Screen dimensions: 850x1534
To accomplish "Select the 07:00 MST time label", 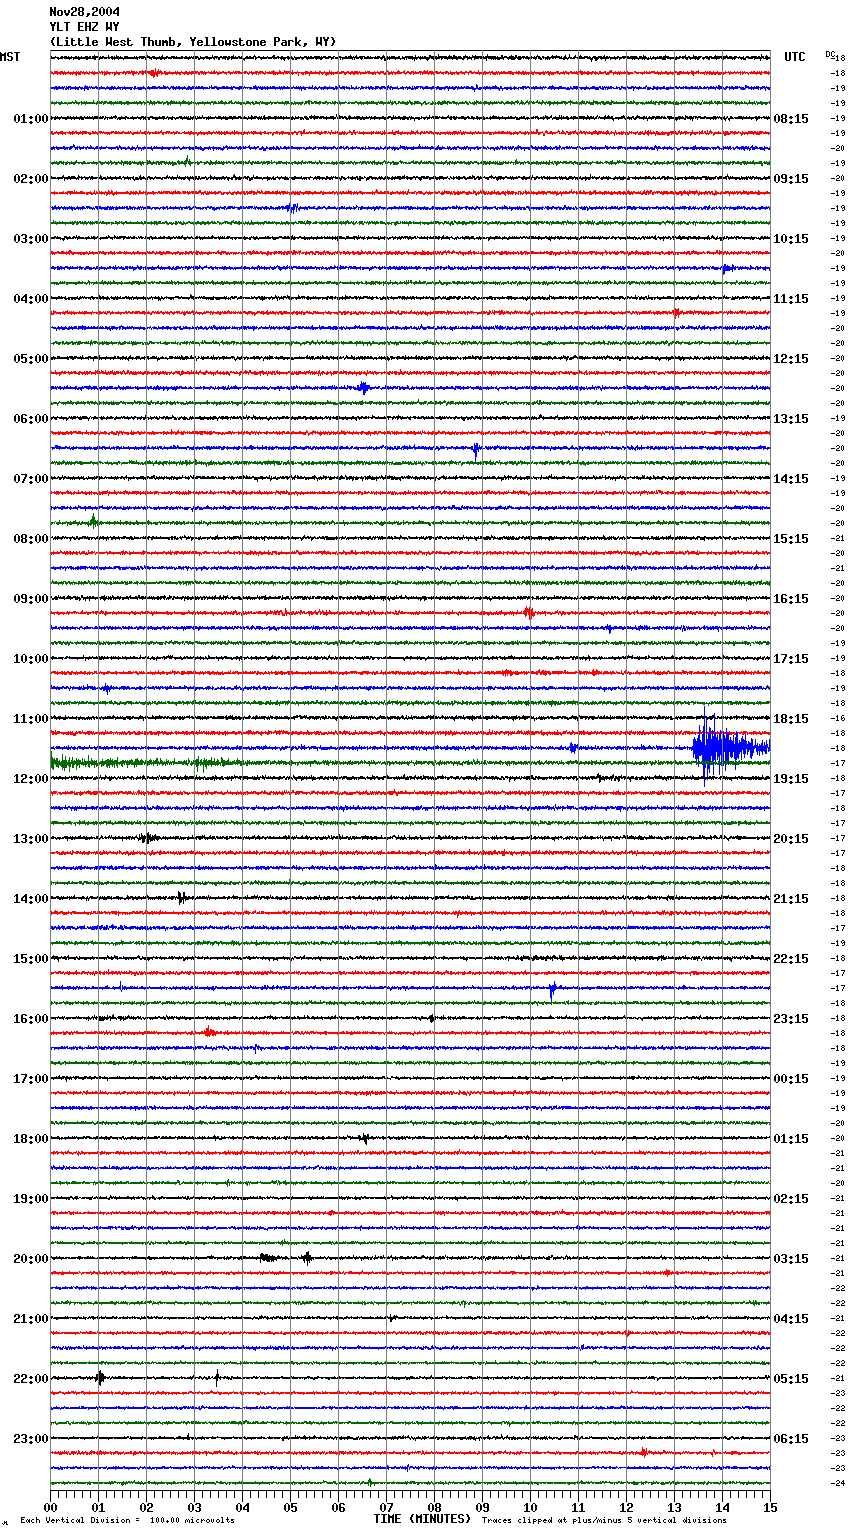I will pos(30,479).
